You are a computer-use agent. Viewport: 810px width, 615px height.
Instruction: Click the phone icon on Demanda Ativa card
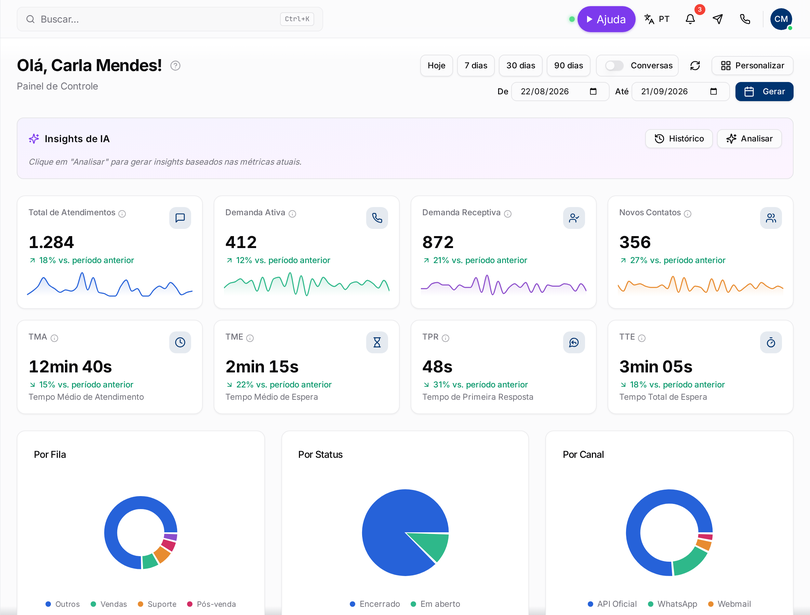pyautogui.click(x=377, y=218)
